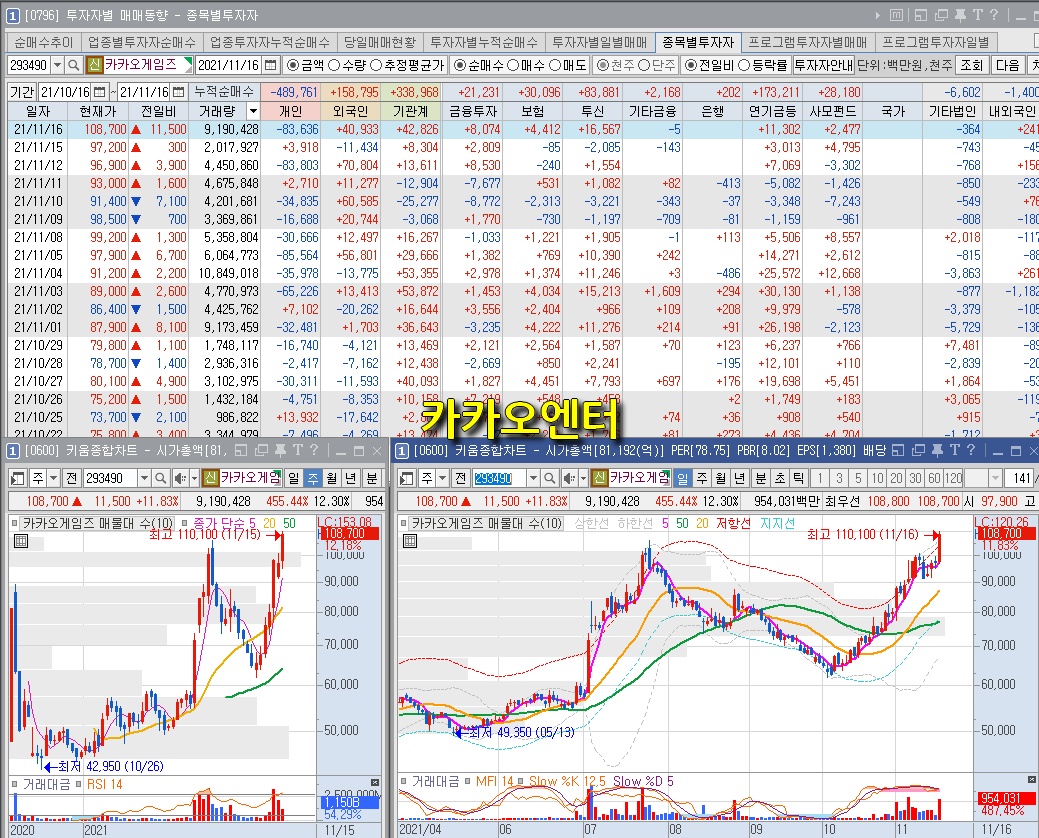Screen dimensions: 1039x838
Task: Click the 투자자안내 button
Action: [824, 65]
